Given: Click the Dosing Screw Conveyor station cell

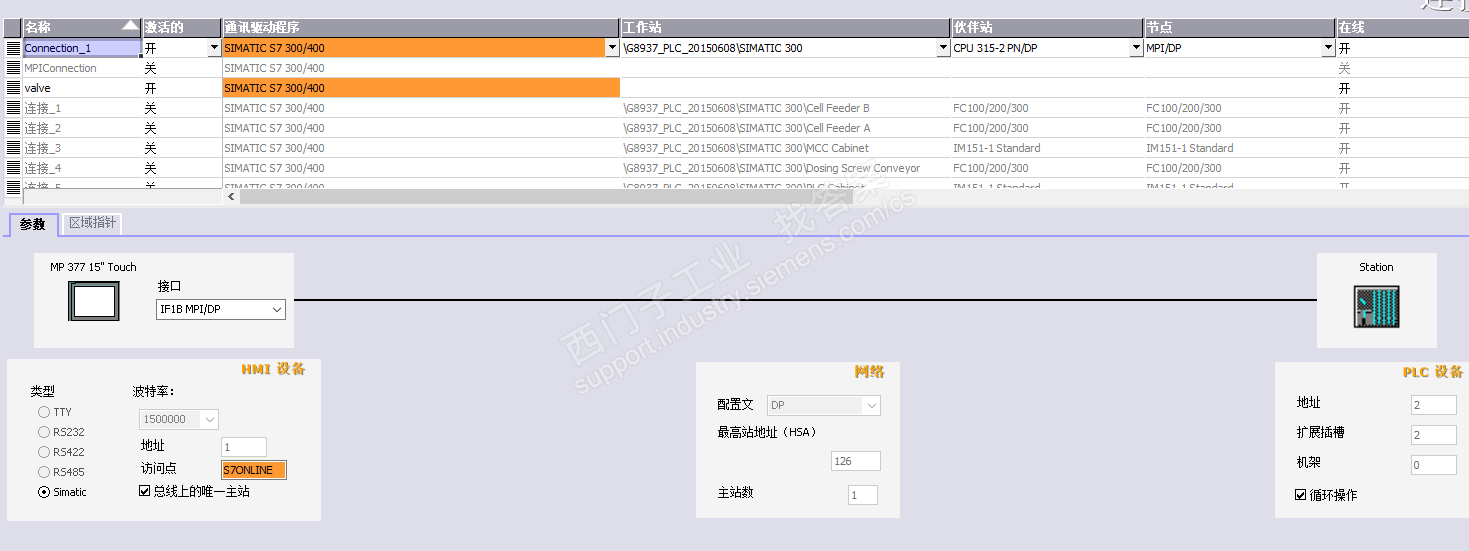Looking at the screenshot, I should [x=786, y=168].
